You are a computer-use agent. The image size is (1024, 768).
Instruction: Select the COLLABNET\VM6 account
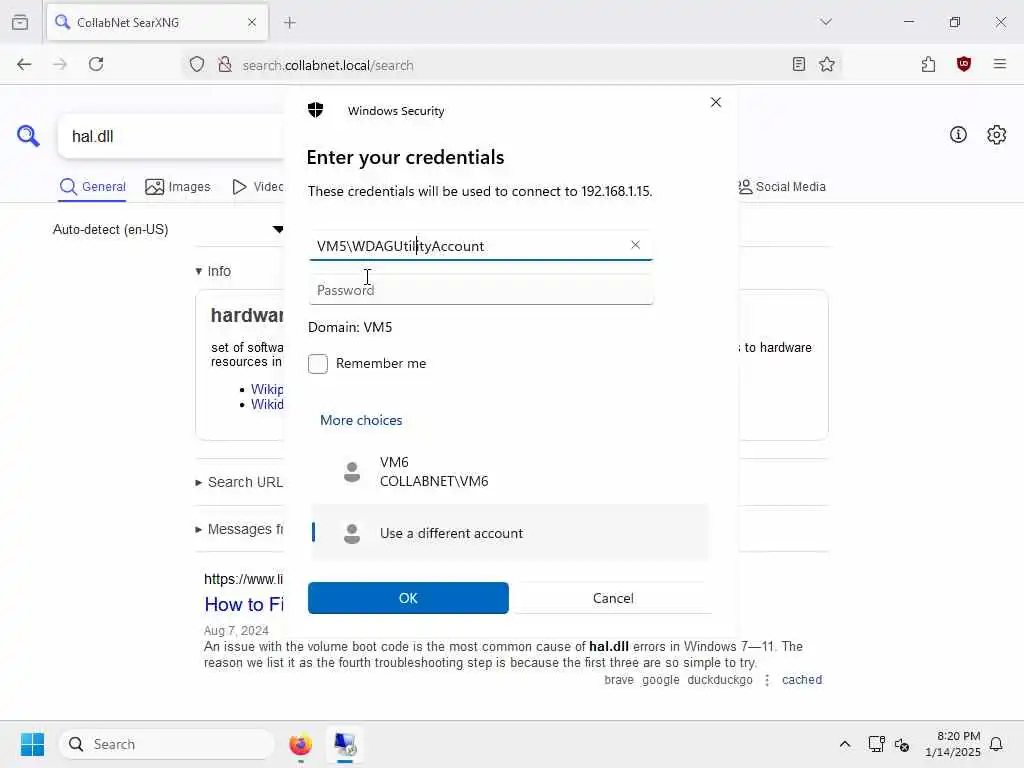[x=509, y=472]
